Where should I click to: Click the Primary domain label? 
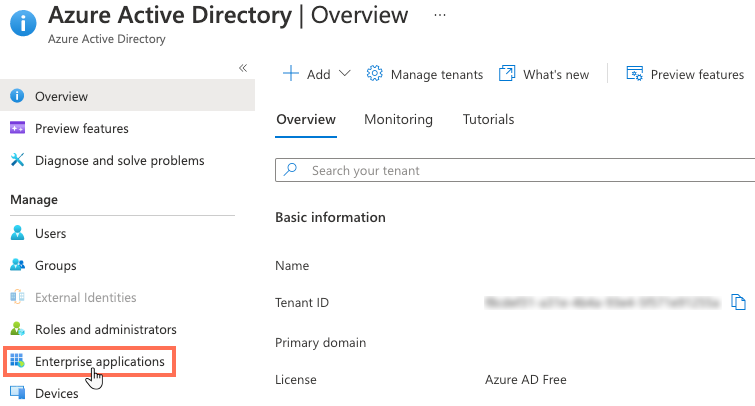320,342
